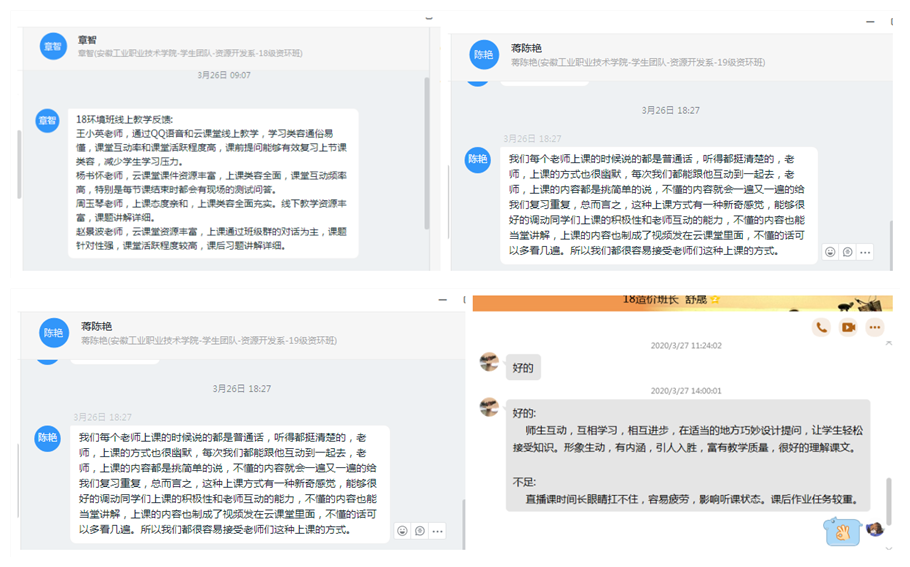
Task: Start a video call with 舒晟
Action: [x=848, y=327]
